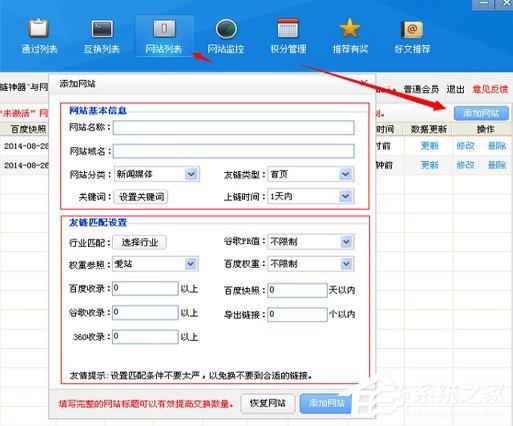This screenshot has height=426, width=513.
Task: Open the 网站监控 radar icon
Action: [226, 29]
